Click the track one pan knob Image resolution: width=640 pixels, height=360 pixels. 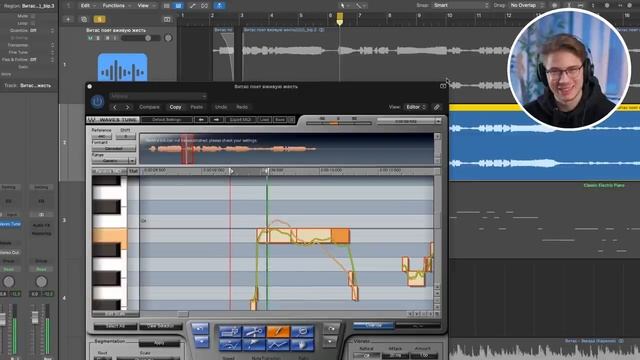pos(168,38)
